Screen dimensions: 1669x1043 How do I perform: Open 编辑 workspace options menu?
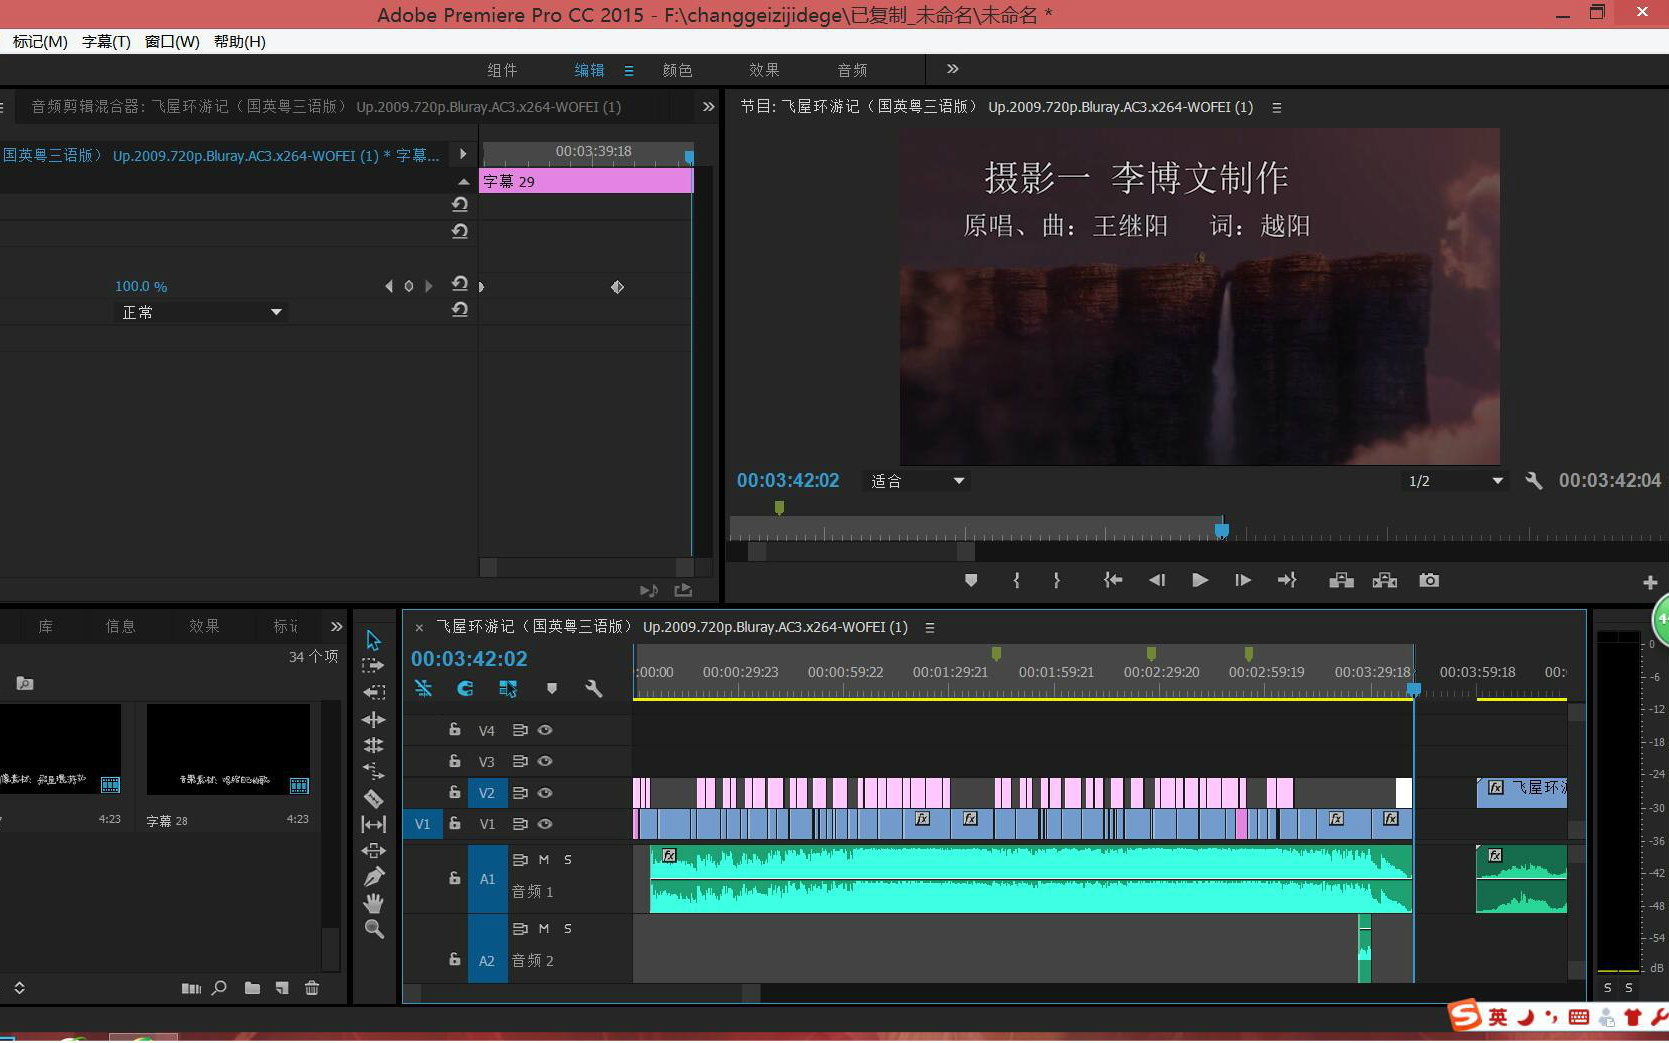(x=629, y=70)
